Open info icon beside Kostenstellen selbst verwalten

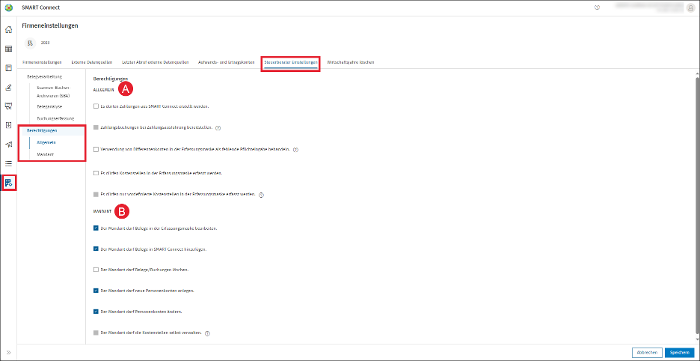click(208, 333)
